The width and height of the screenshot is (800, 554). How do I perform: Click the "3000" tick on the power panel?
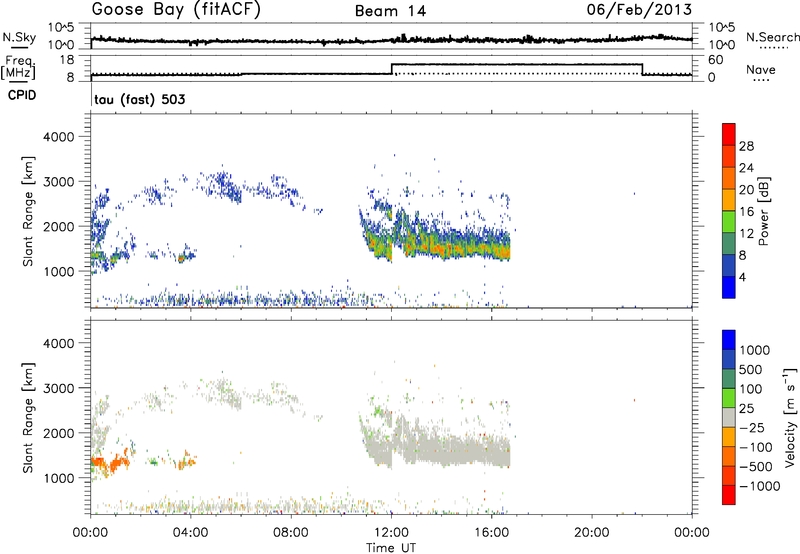58,182
